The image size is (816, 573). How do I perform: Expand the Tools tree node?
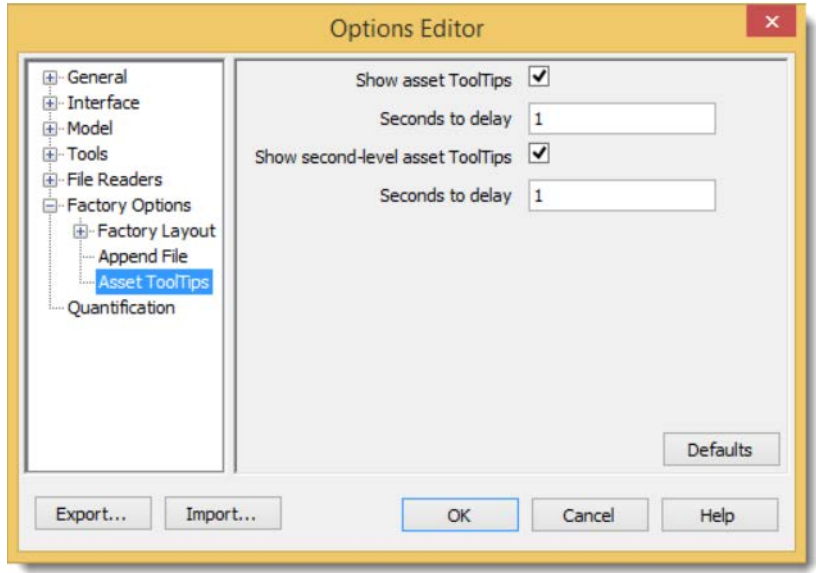click(50, 154)
